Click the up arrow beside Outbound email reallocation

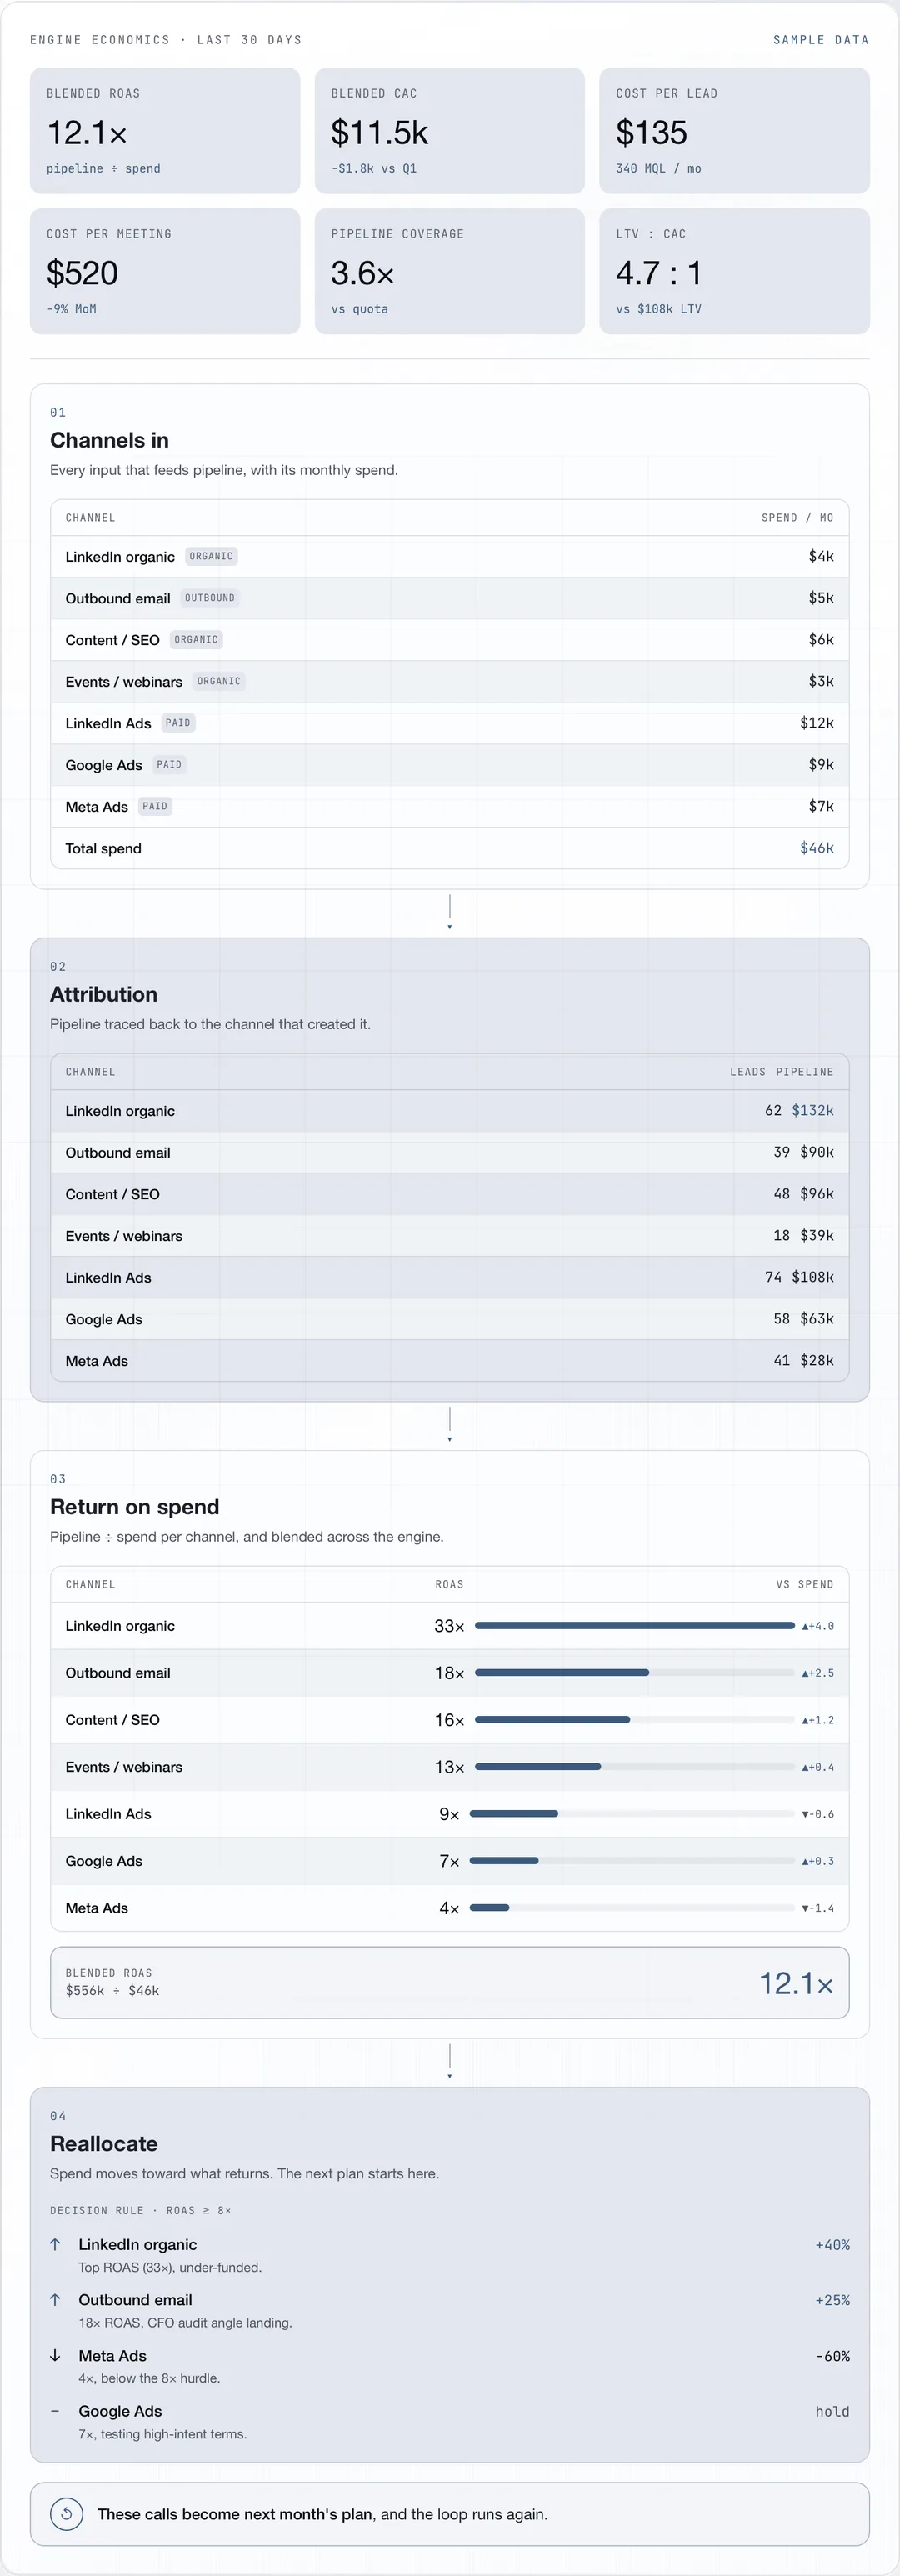pyautogui.click(x=55, y=2299)
